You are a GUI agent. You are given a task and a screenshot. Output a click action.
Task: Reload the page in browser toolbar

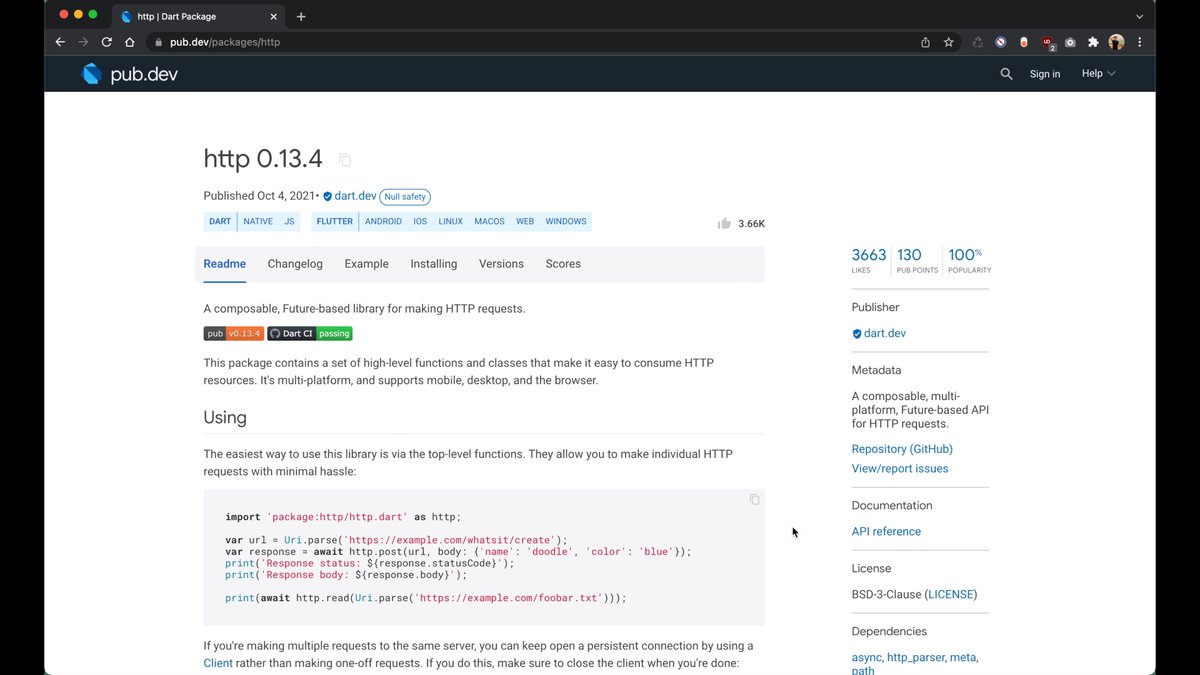pyautogui.click(x=106, y=42)
